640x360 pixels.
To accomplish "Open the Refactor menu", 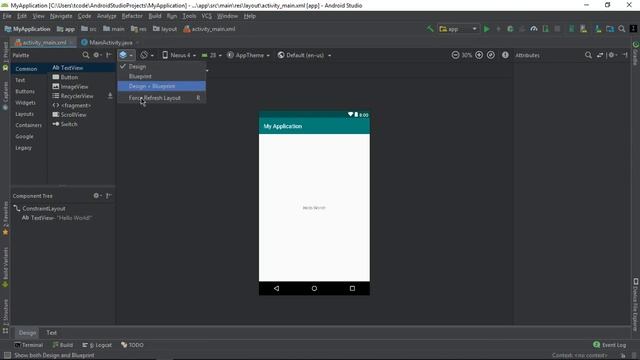I will [132, 16].
